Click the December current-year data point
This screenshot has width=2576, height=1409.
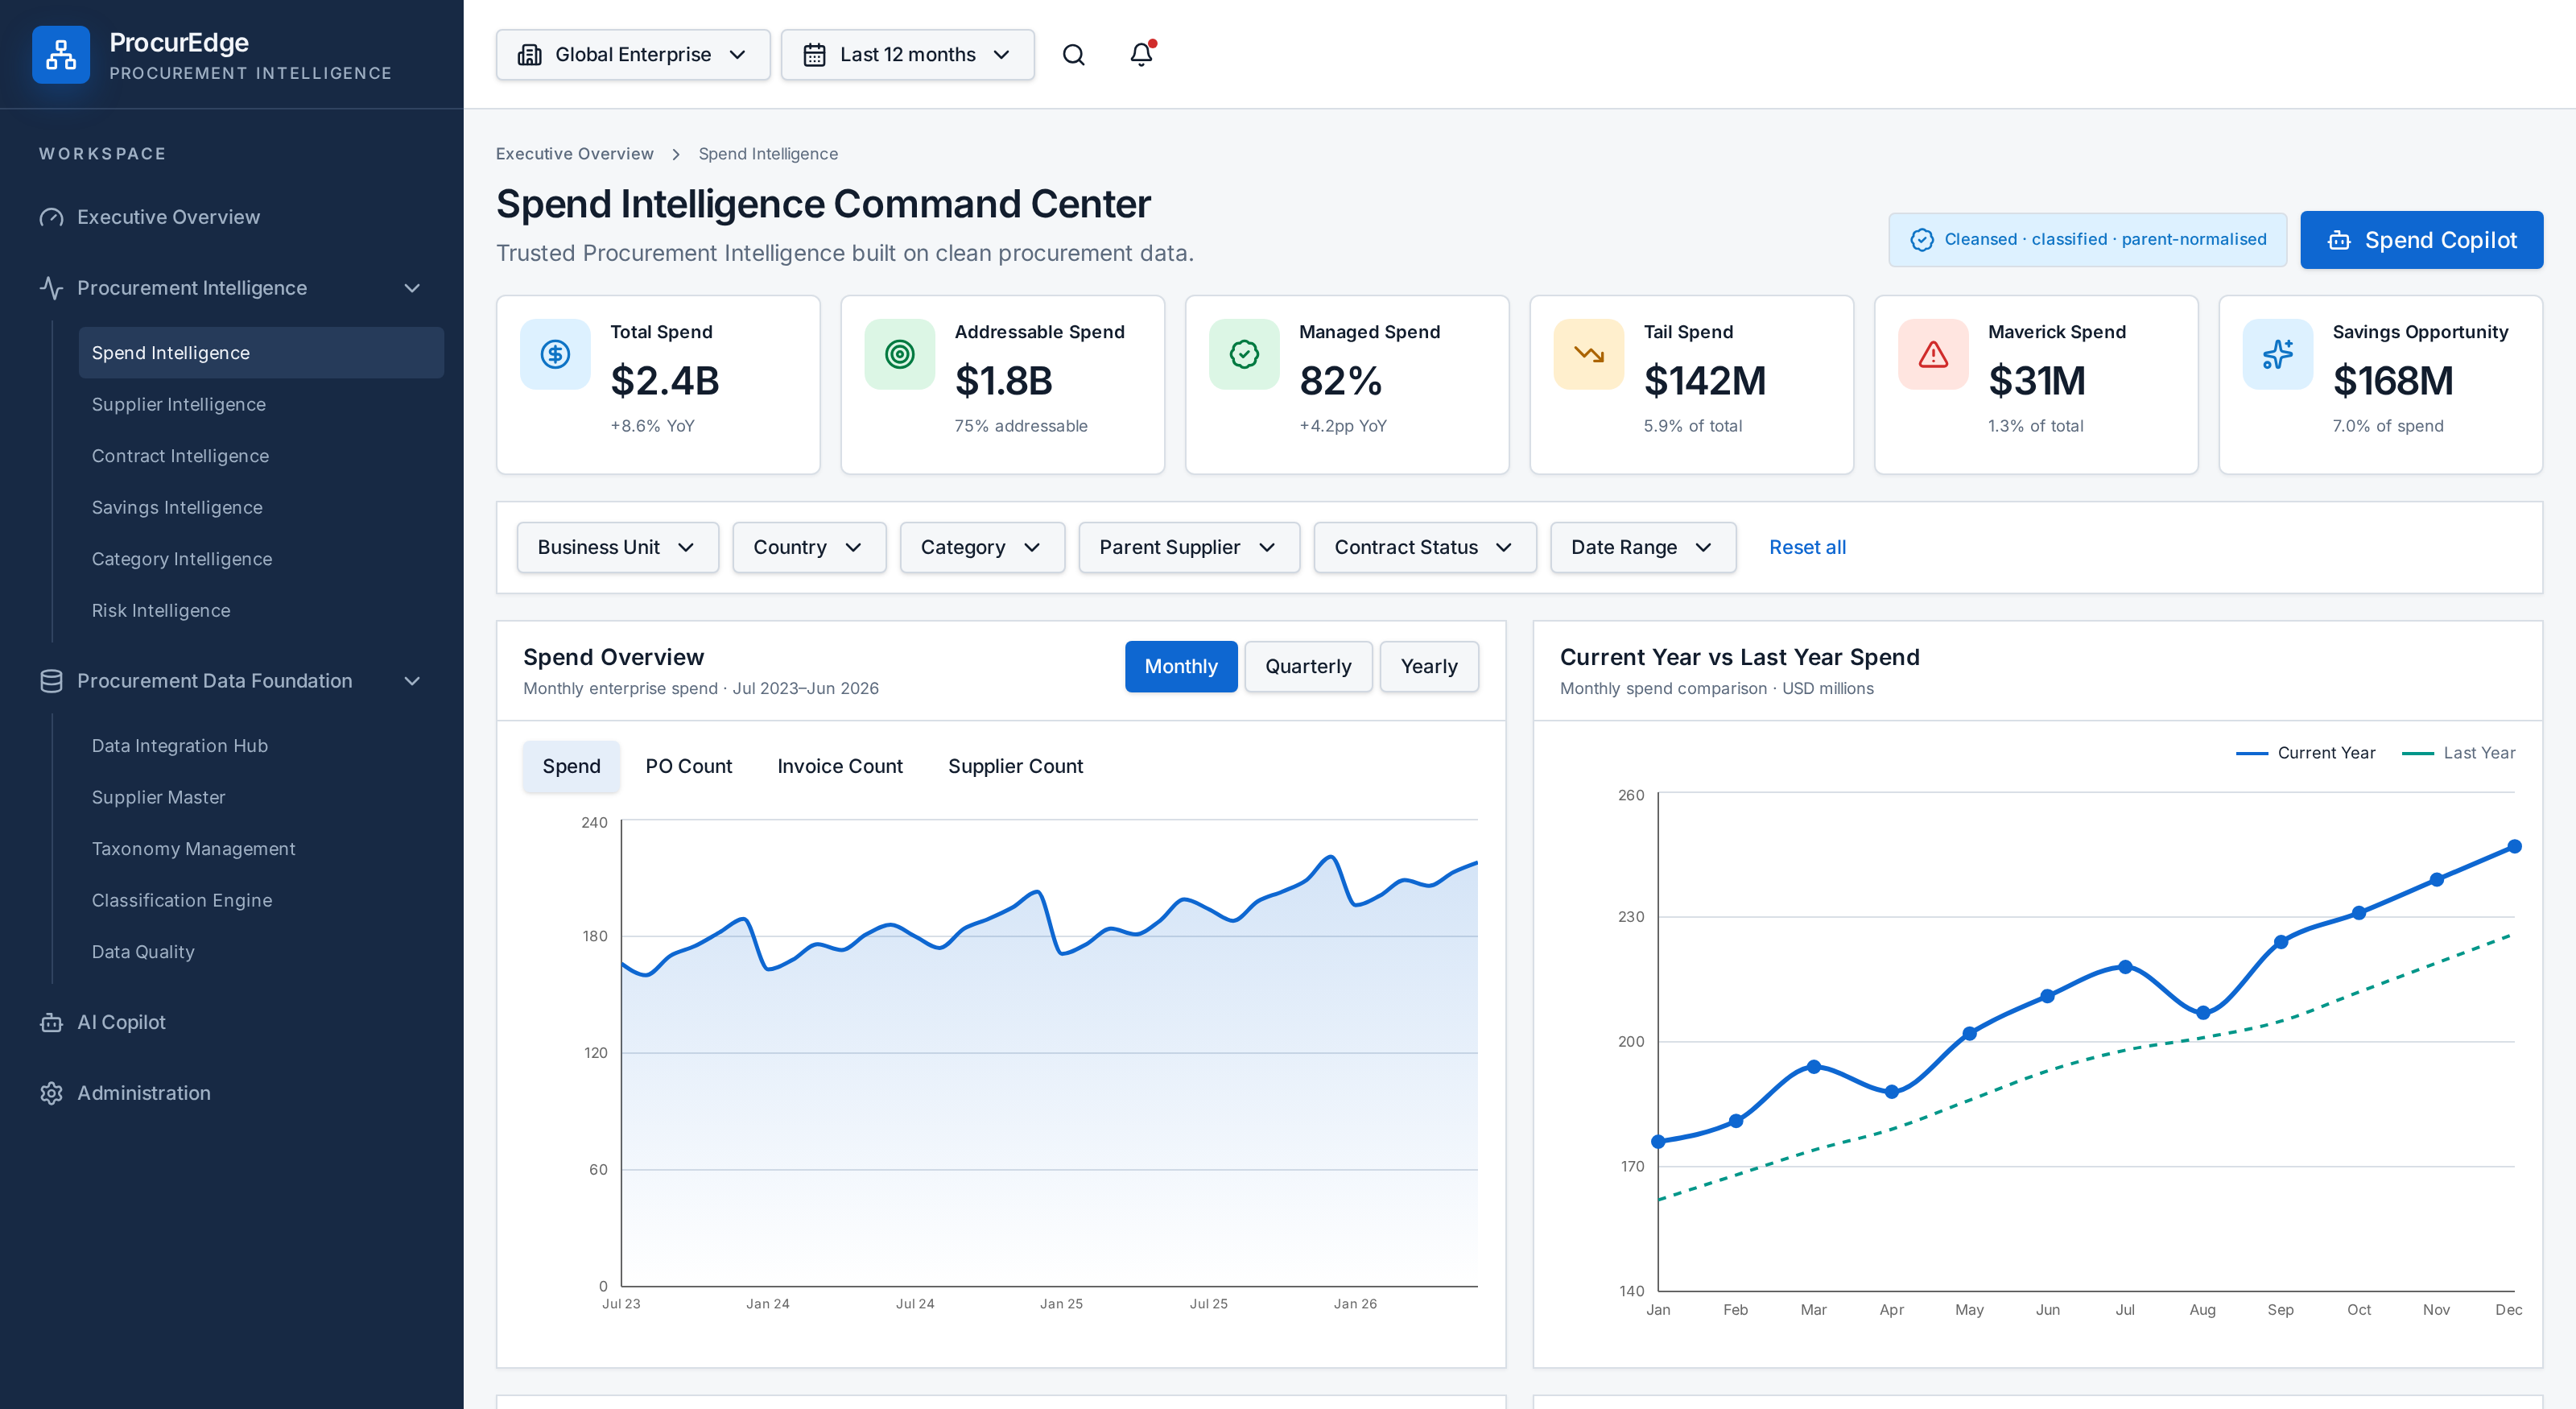(x=2514, y=846)
